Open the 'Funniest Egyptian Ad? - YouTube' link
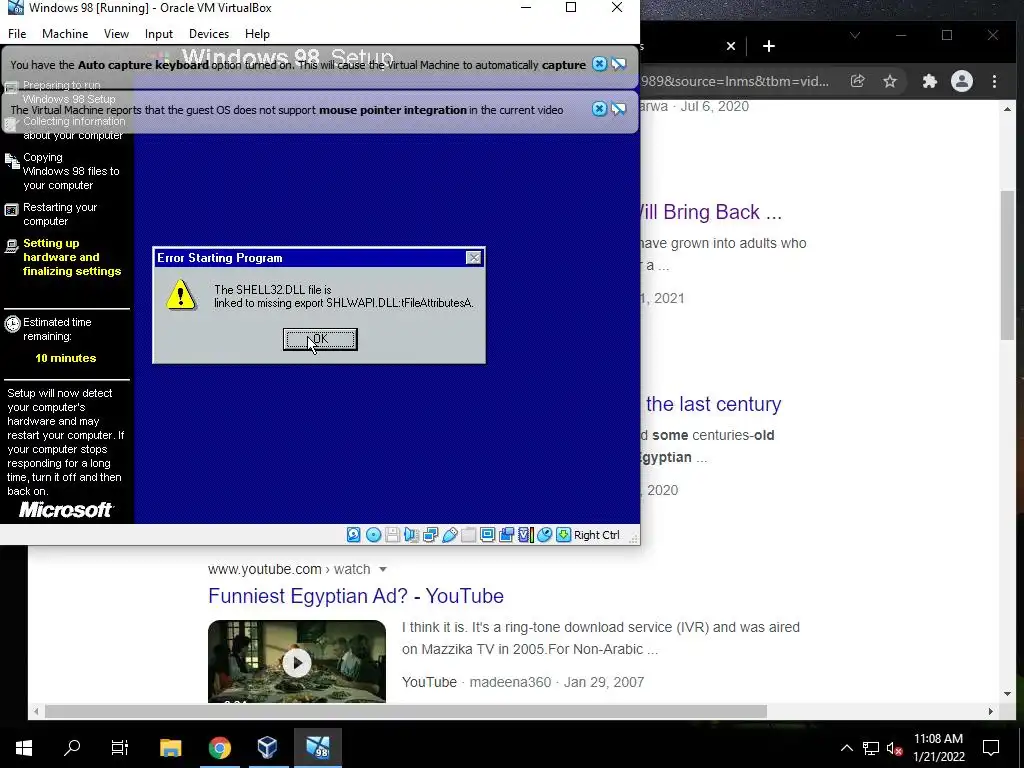Image resolution: width=1024 pixels, height=768 pixels. (356, 596)
